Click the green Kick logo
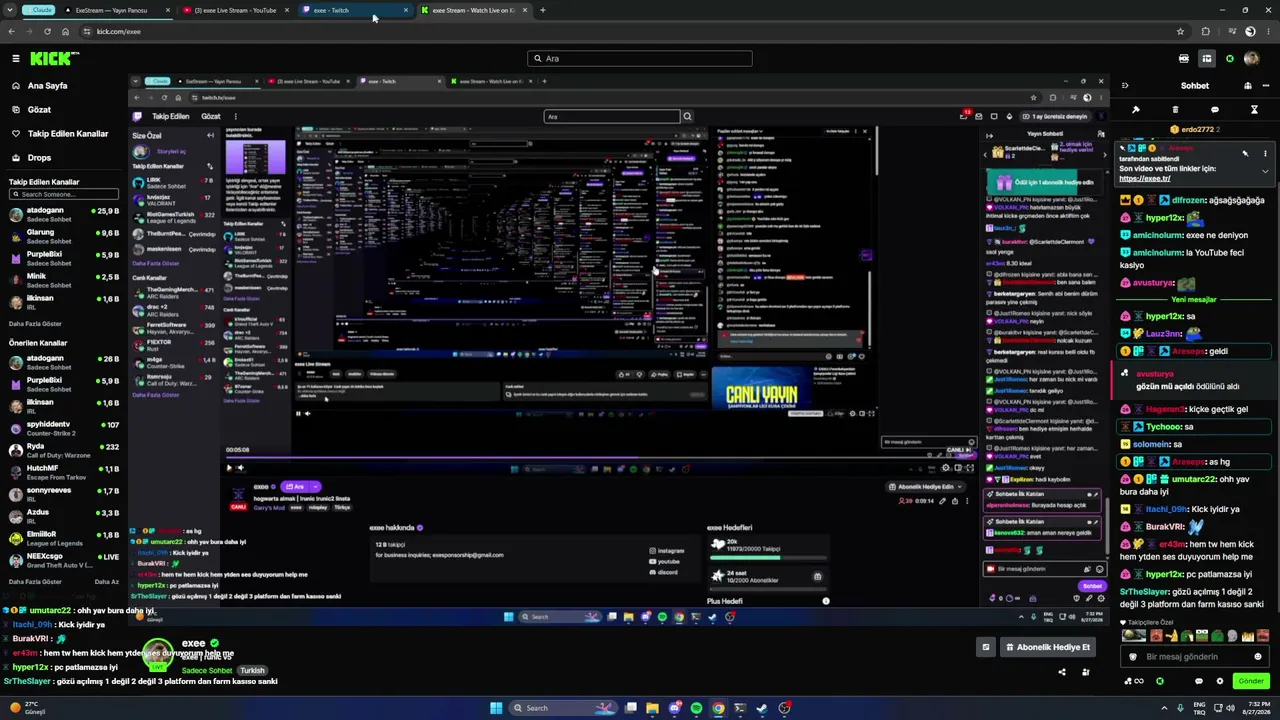1280x720 pixels. click(x=49, y=59)
